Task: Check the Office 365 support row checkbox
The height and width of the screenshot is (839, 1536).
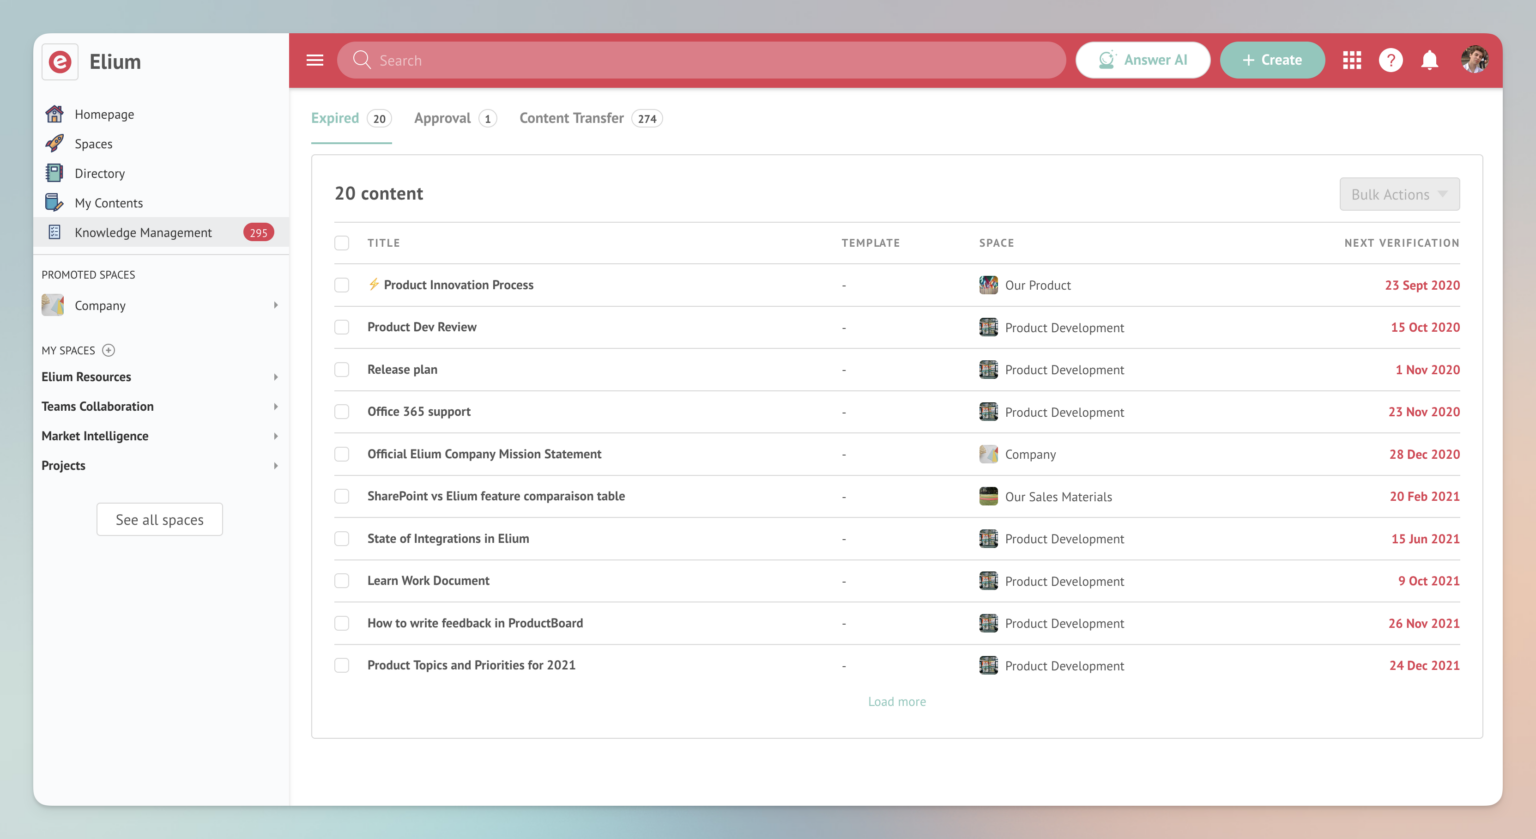Action: pos(341,411)
